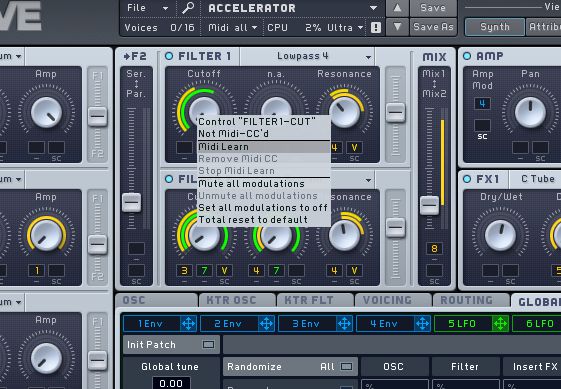Screen dimensions: 561x389
Task: Click the move icon on 3 Env
Action: tap(344, 324)
